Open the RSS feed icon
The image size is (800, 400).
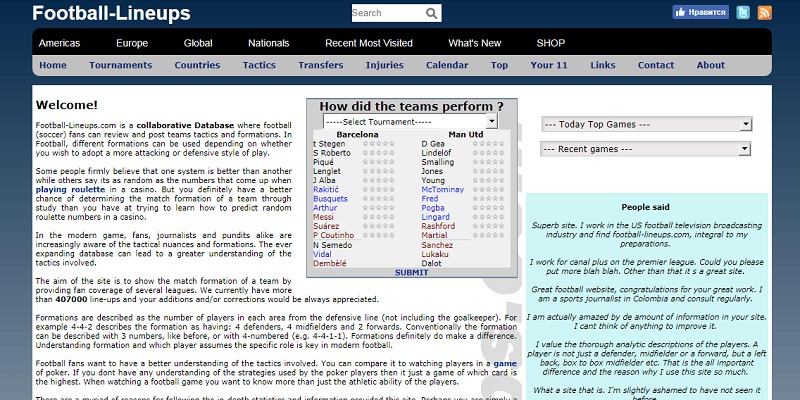764,13
